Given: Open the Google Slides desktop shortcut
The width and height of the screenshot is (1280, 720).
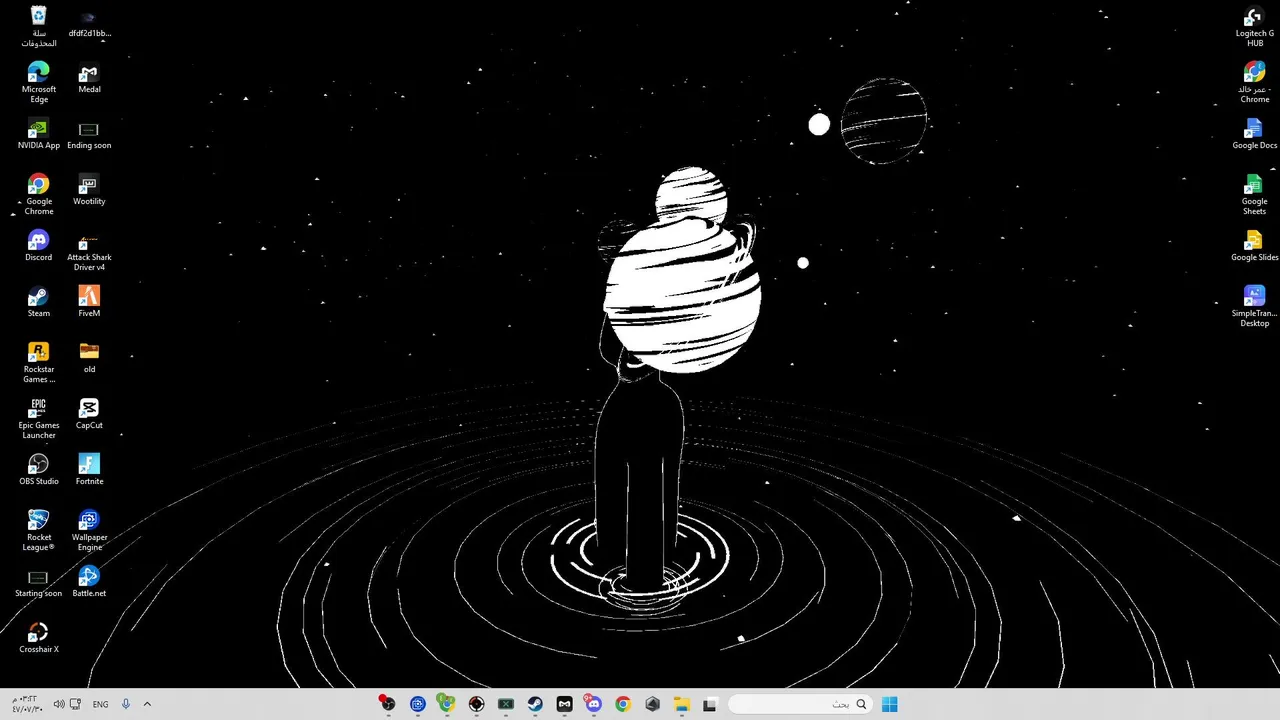Looking at the screenshot, I should 1254,247.
